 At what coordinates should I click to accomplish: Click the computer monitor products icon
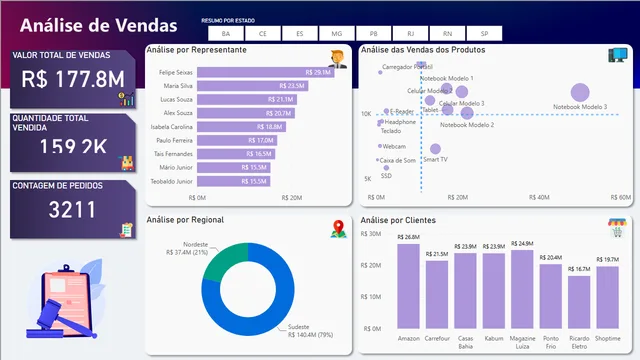click(618, 55)
